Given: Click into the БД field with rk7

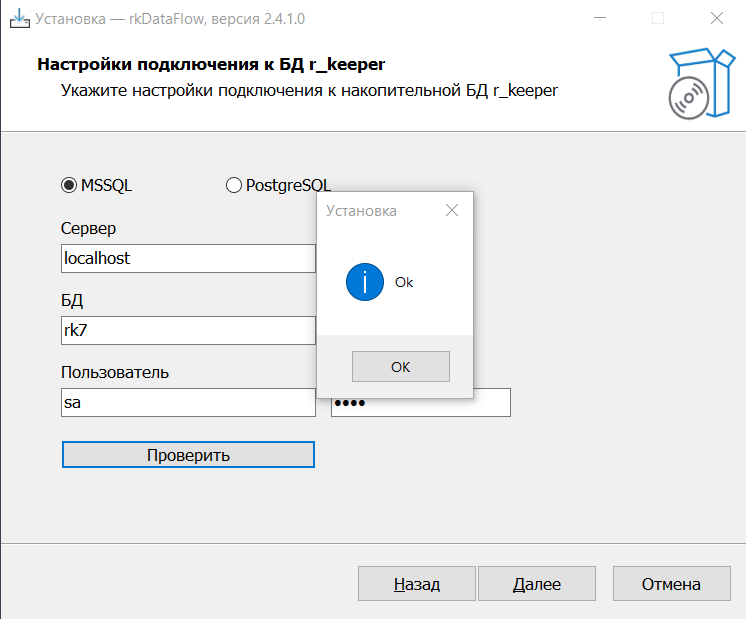Looking at the screenshot, I should (187, 331).
